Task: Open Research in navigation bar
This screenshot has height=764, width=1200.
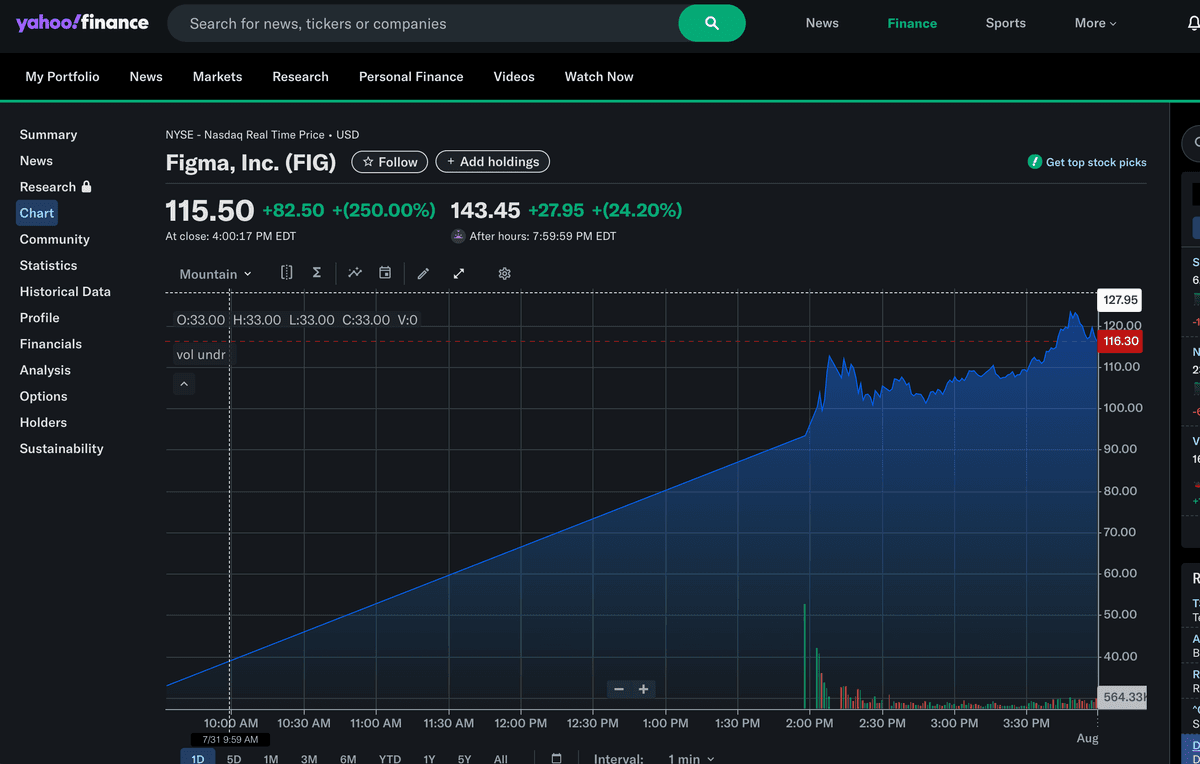Action: pyautogui.click(x=300, y=76)
